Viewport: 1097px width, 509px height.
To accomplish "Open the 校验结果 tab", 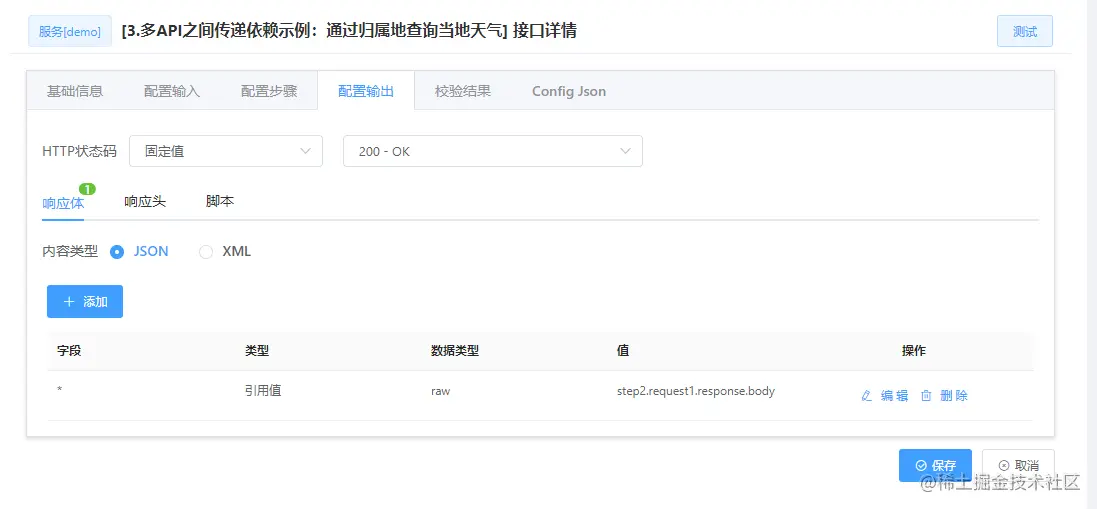I will click(x=462, y=91).
